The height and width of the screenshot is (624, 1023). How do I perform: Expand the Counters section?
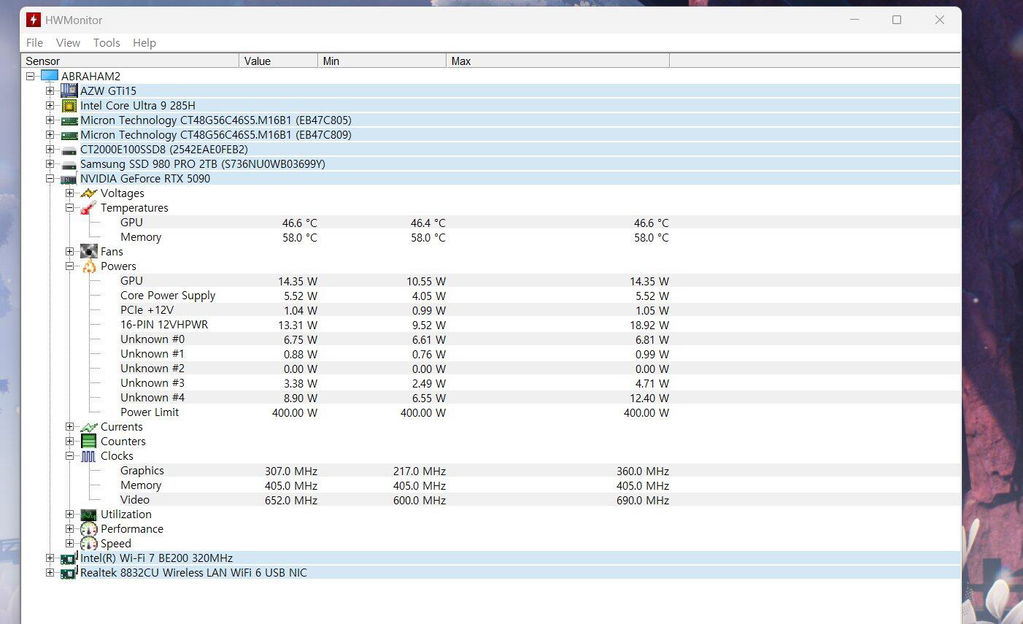click(x=70, y=441)
